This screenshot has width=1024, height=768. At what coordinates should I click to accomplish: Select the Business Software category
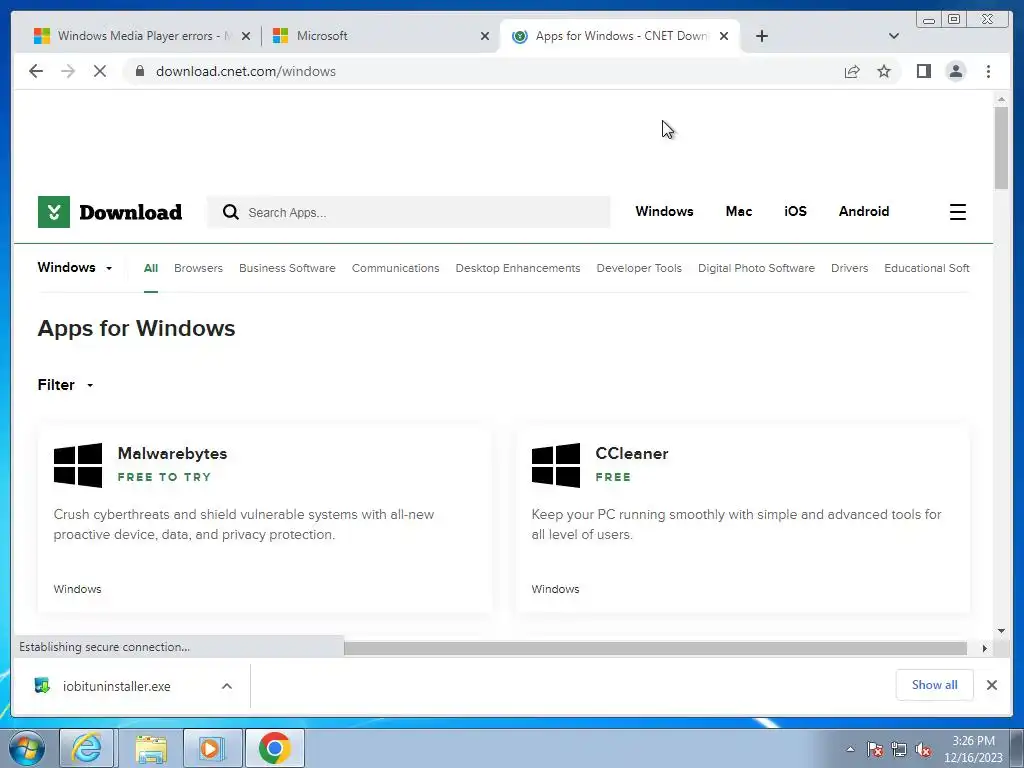point(287,268)
